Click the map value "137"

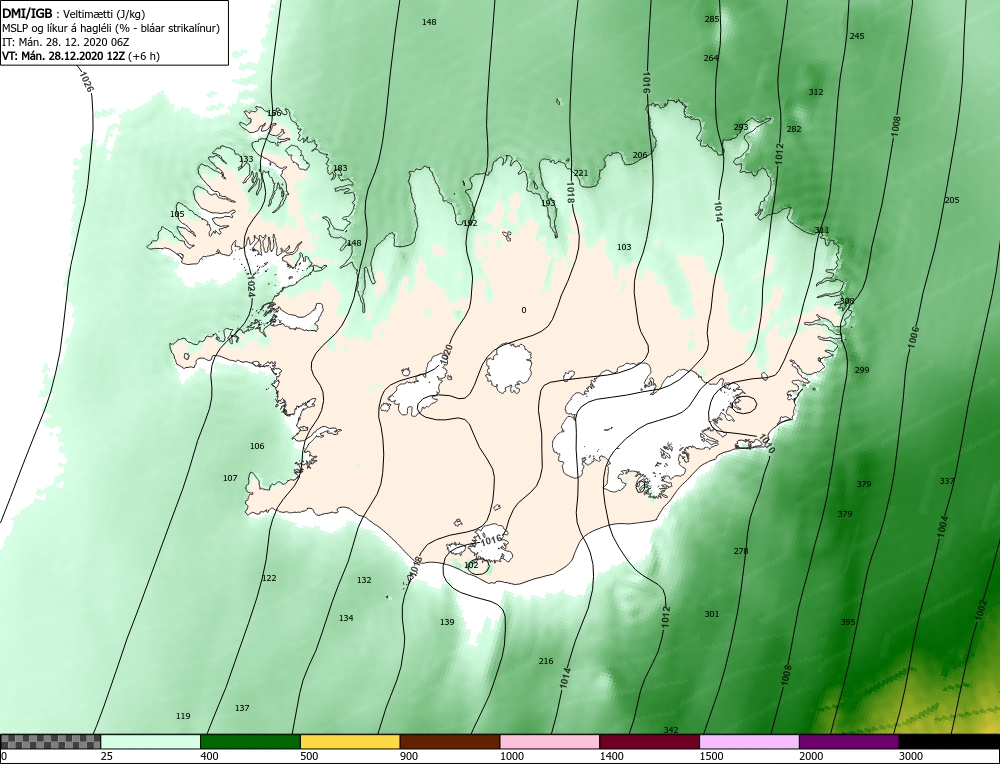coord(242,708)
